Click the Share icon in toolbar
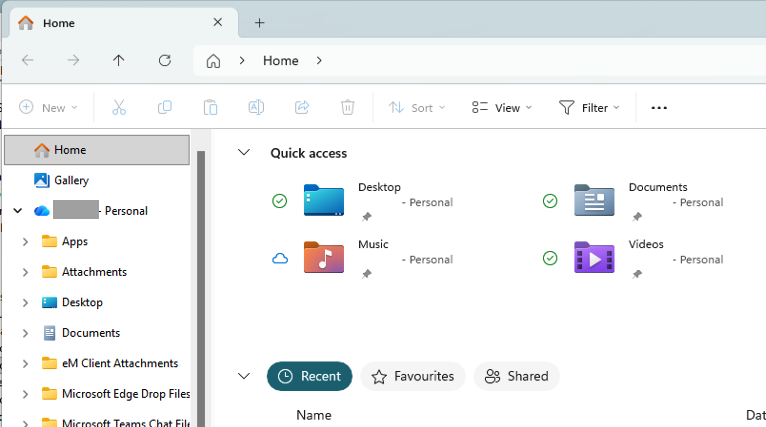 click(302, 107)
